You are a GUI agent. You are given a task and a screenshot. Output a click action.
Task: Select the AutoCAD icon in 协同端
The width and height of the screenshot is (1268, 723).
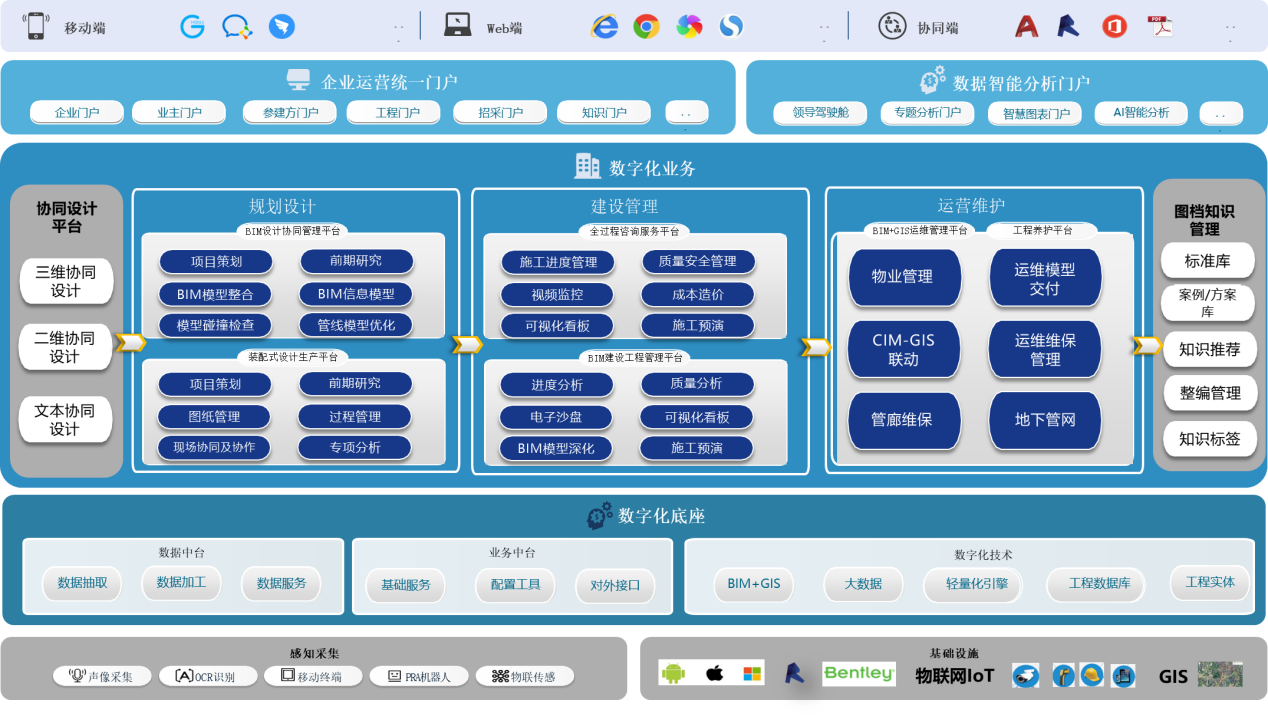pyautogui.click(x=1026, y=26)
